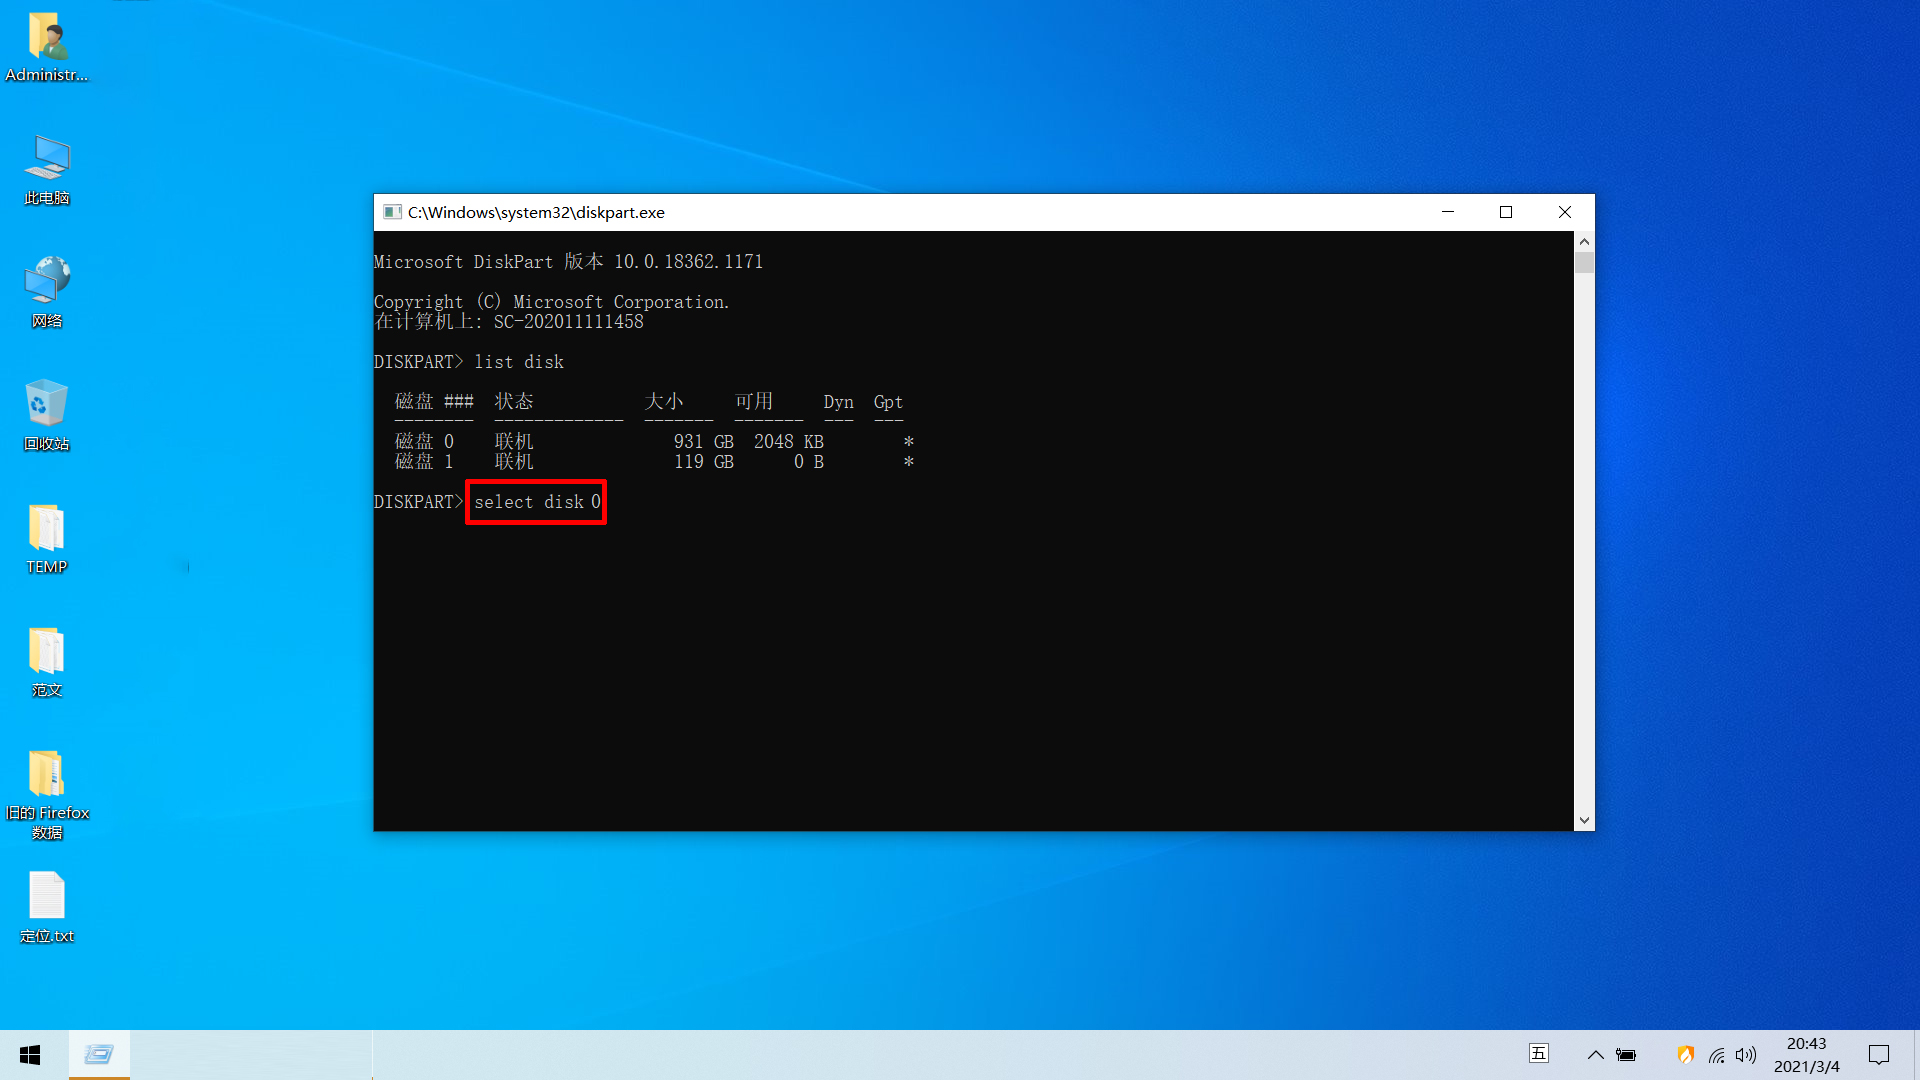Image resolution: width=1920 pixels, height=1080 pixels.
Task: Click the 'Dyn' column header
Action: pyautogui.click(x=838, y=402)
